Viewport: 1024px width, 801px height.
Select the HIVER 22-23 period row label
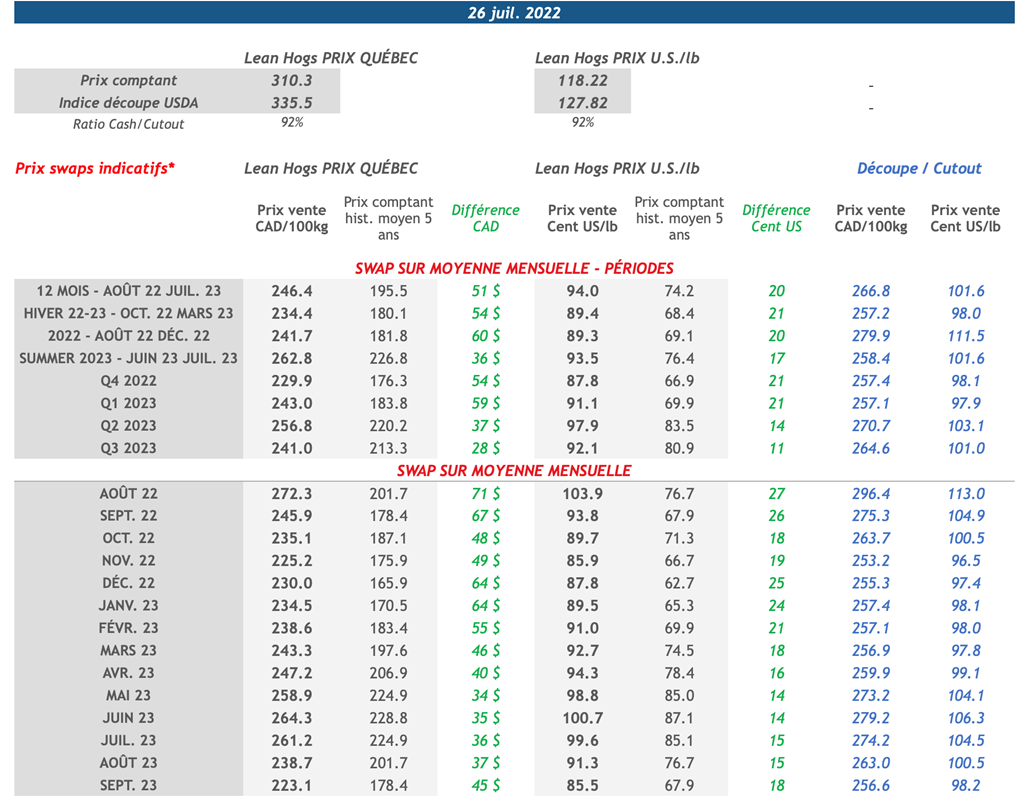128,313
